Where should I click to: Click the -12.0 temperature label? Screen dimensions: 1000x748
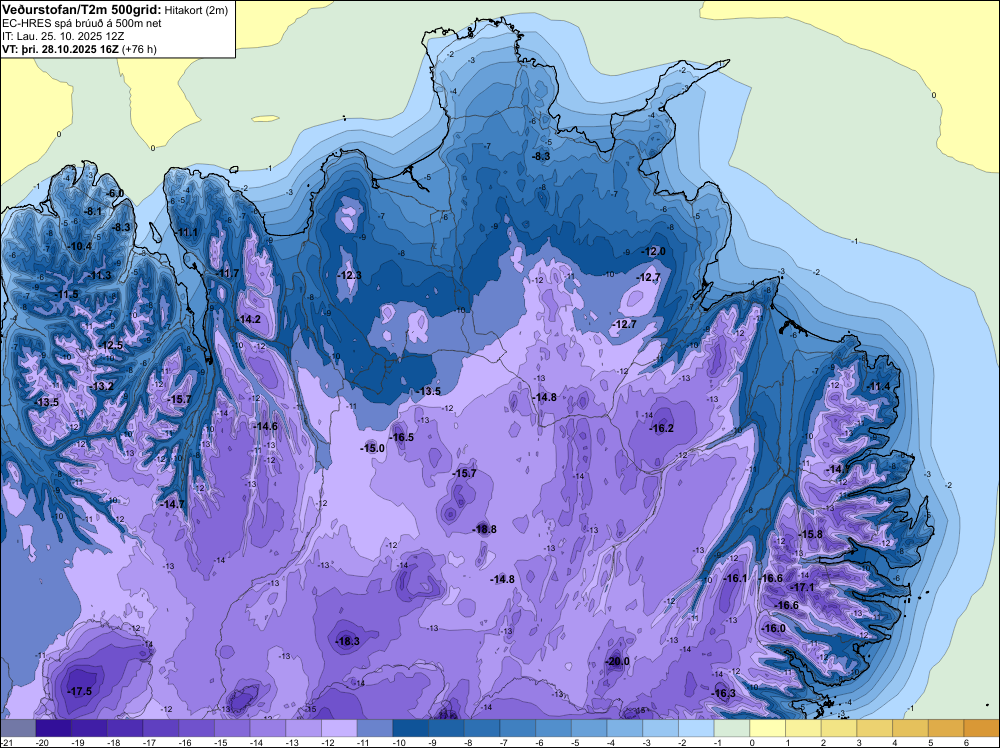point(653,252)
